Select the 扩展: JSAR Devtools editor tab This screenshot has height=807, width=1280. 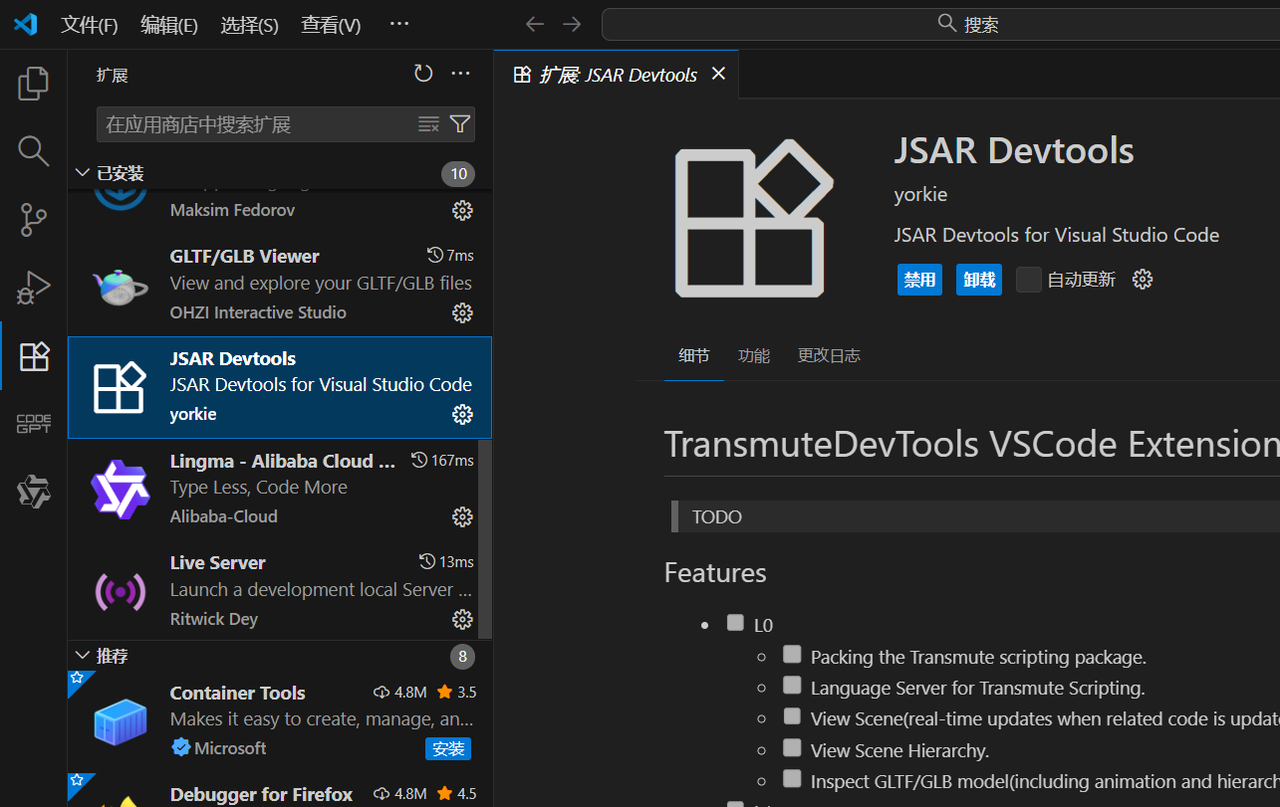(x=617, y=74)
